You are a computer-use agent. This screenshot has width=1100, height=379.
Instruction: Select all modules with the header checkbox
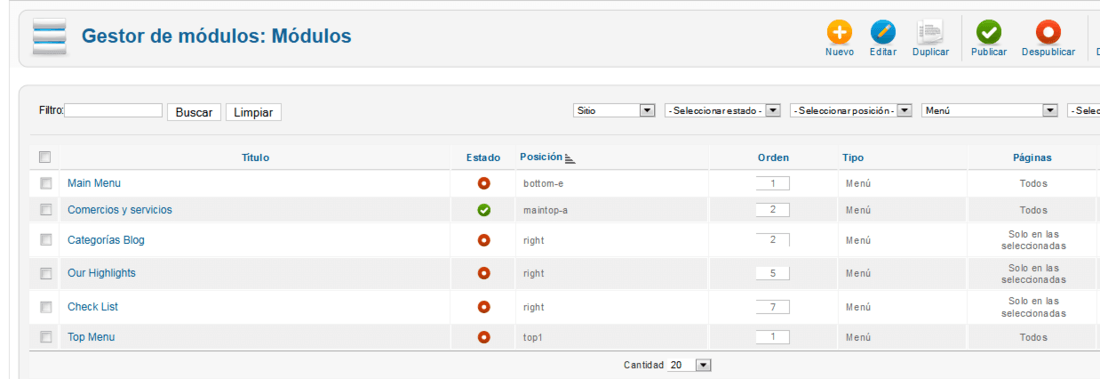coord(44,158)
